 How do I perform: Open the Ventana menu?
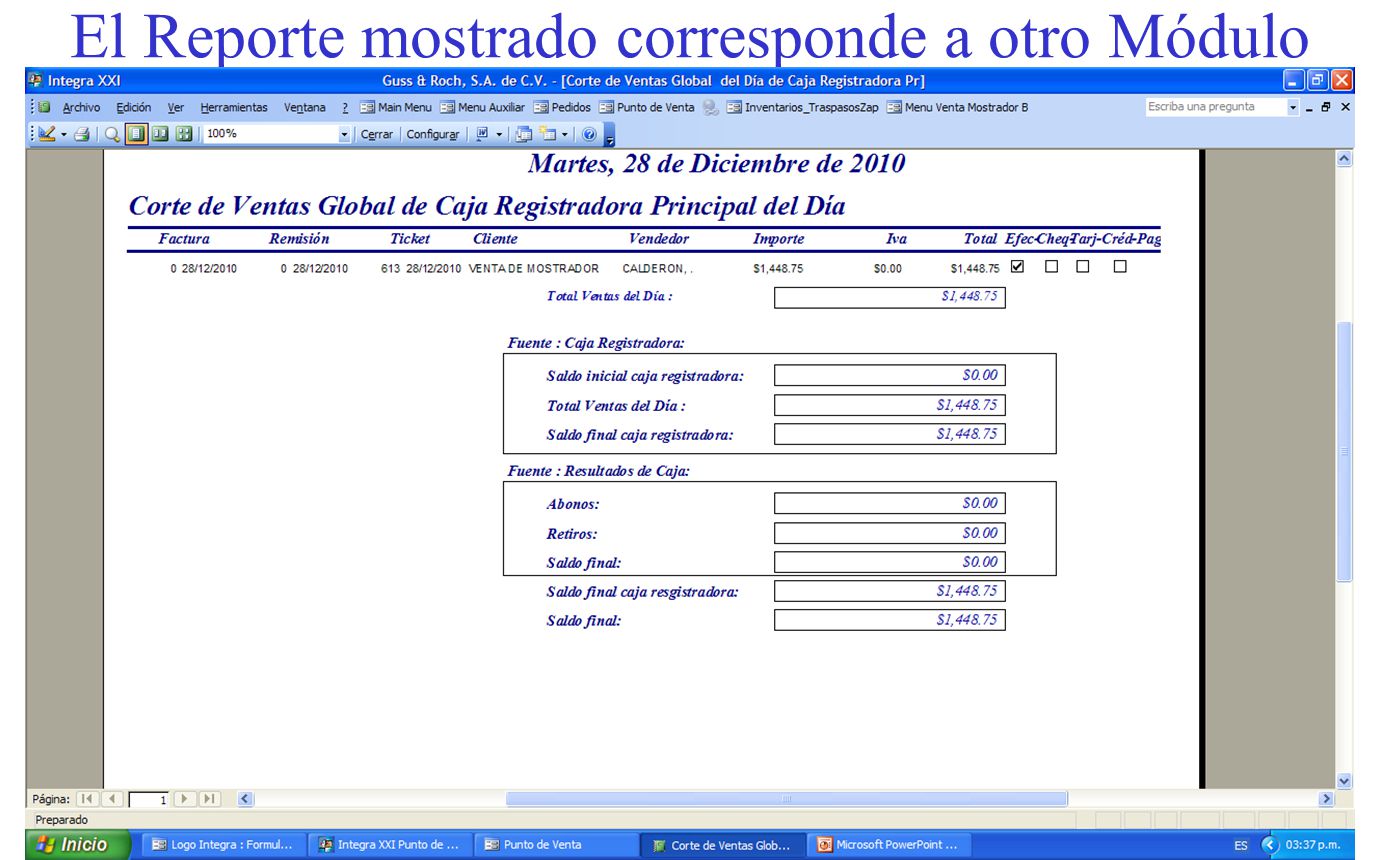coord(305,107)
